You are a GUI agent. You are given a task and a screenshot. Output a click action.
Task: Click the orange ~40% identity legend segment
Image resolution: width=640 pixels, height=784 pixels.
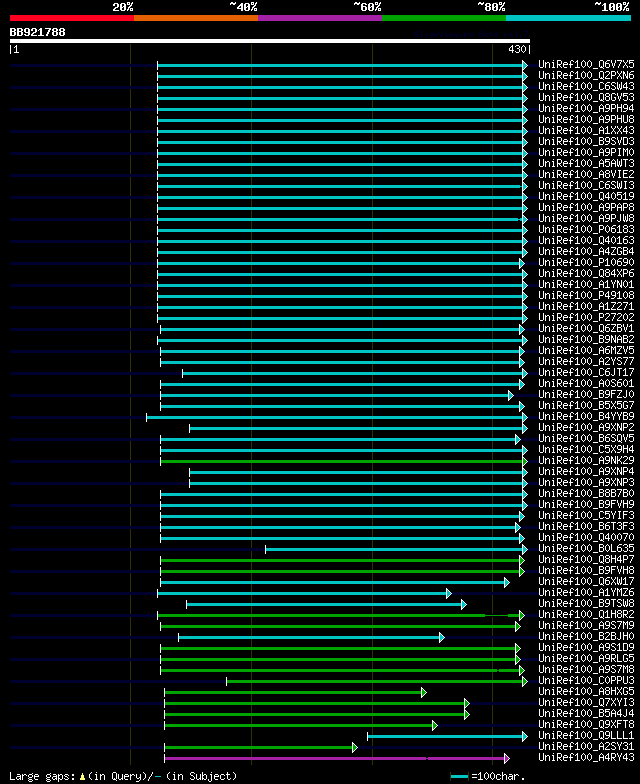coord(196,18)
